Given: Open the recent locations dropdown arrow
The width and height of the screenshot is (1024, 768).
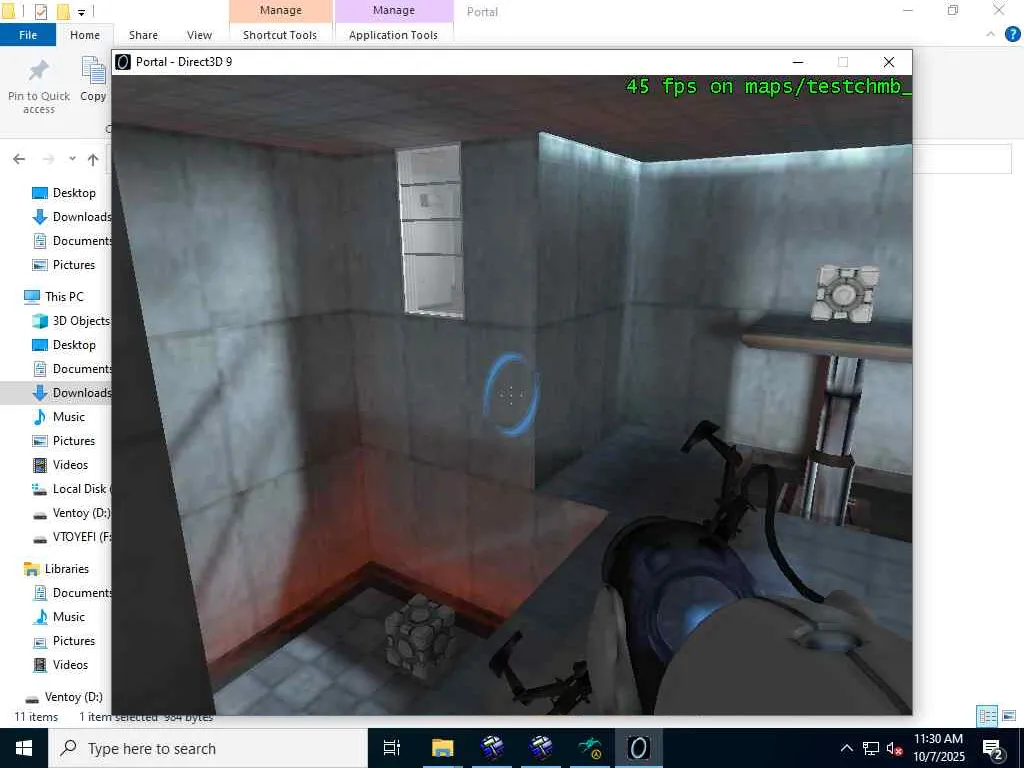Looking at the screenshot, I should pos(72,159).
